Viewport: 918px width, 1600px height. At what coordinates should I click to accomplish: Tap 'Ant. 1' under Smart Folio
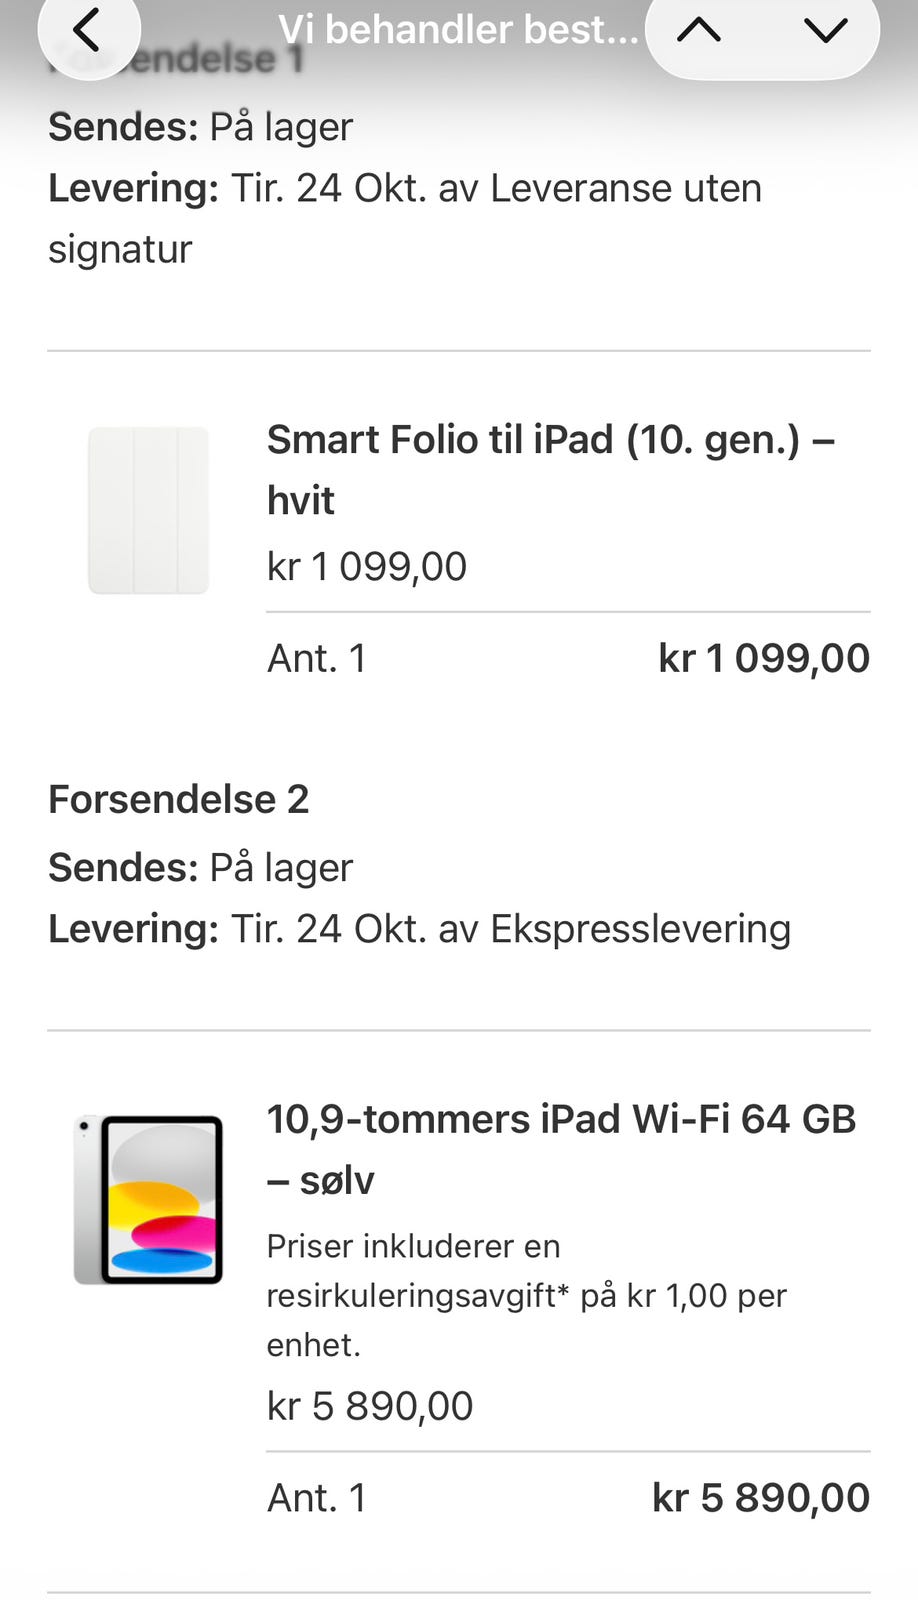[316, 658]
